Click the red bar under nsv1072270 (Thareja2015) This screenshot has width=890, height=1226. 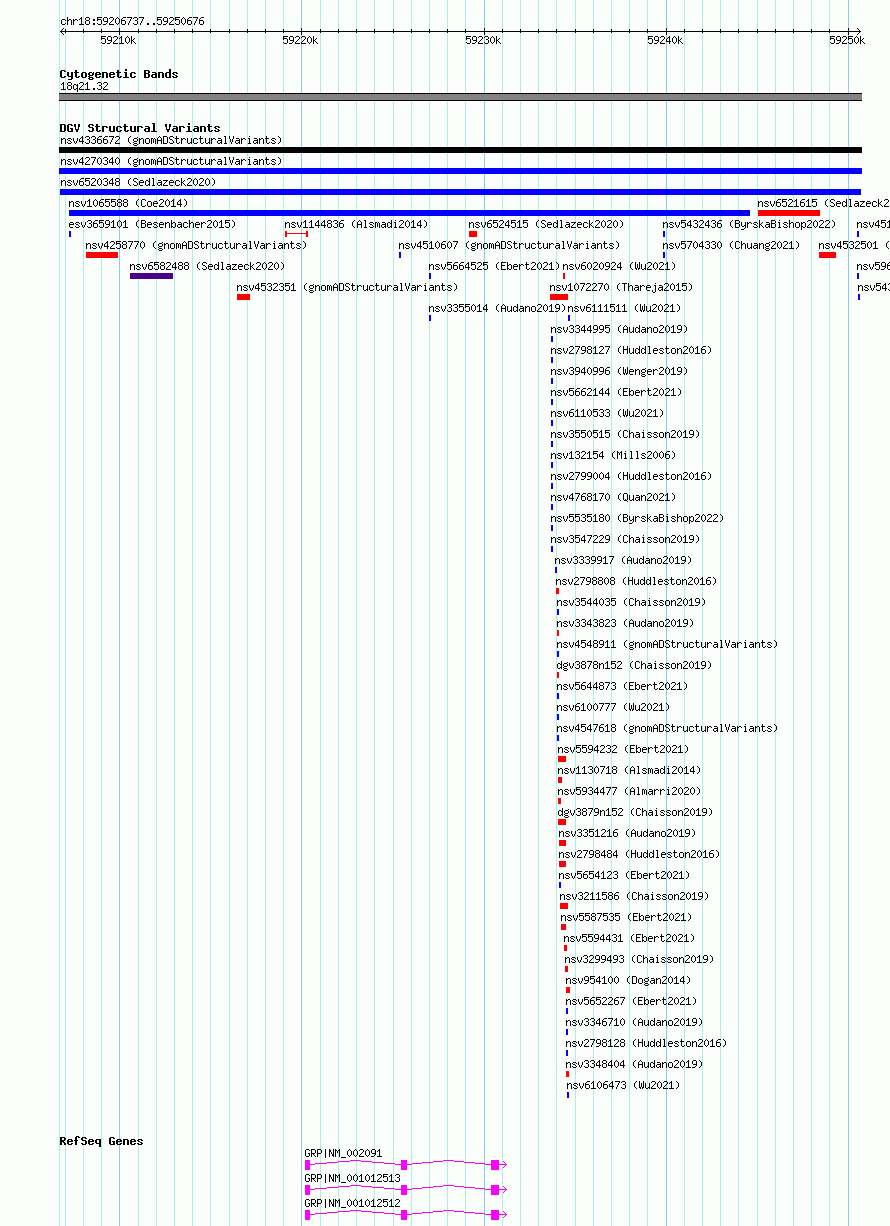point(559,297)
